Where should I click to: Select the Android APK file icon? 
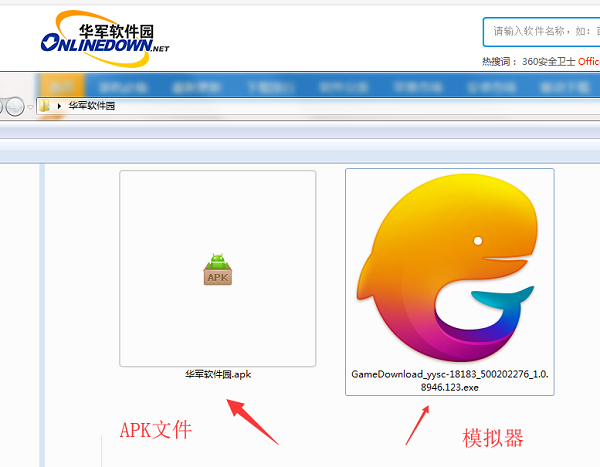click(218, 269)
